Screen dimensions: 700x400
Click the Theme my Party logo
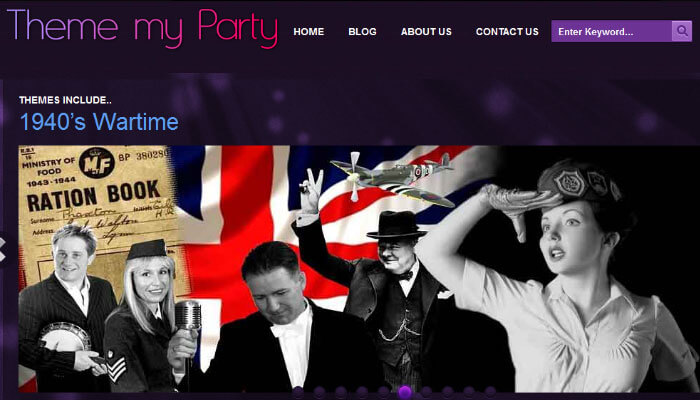pos(142,28)
